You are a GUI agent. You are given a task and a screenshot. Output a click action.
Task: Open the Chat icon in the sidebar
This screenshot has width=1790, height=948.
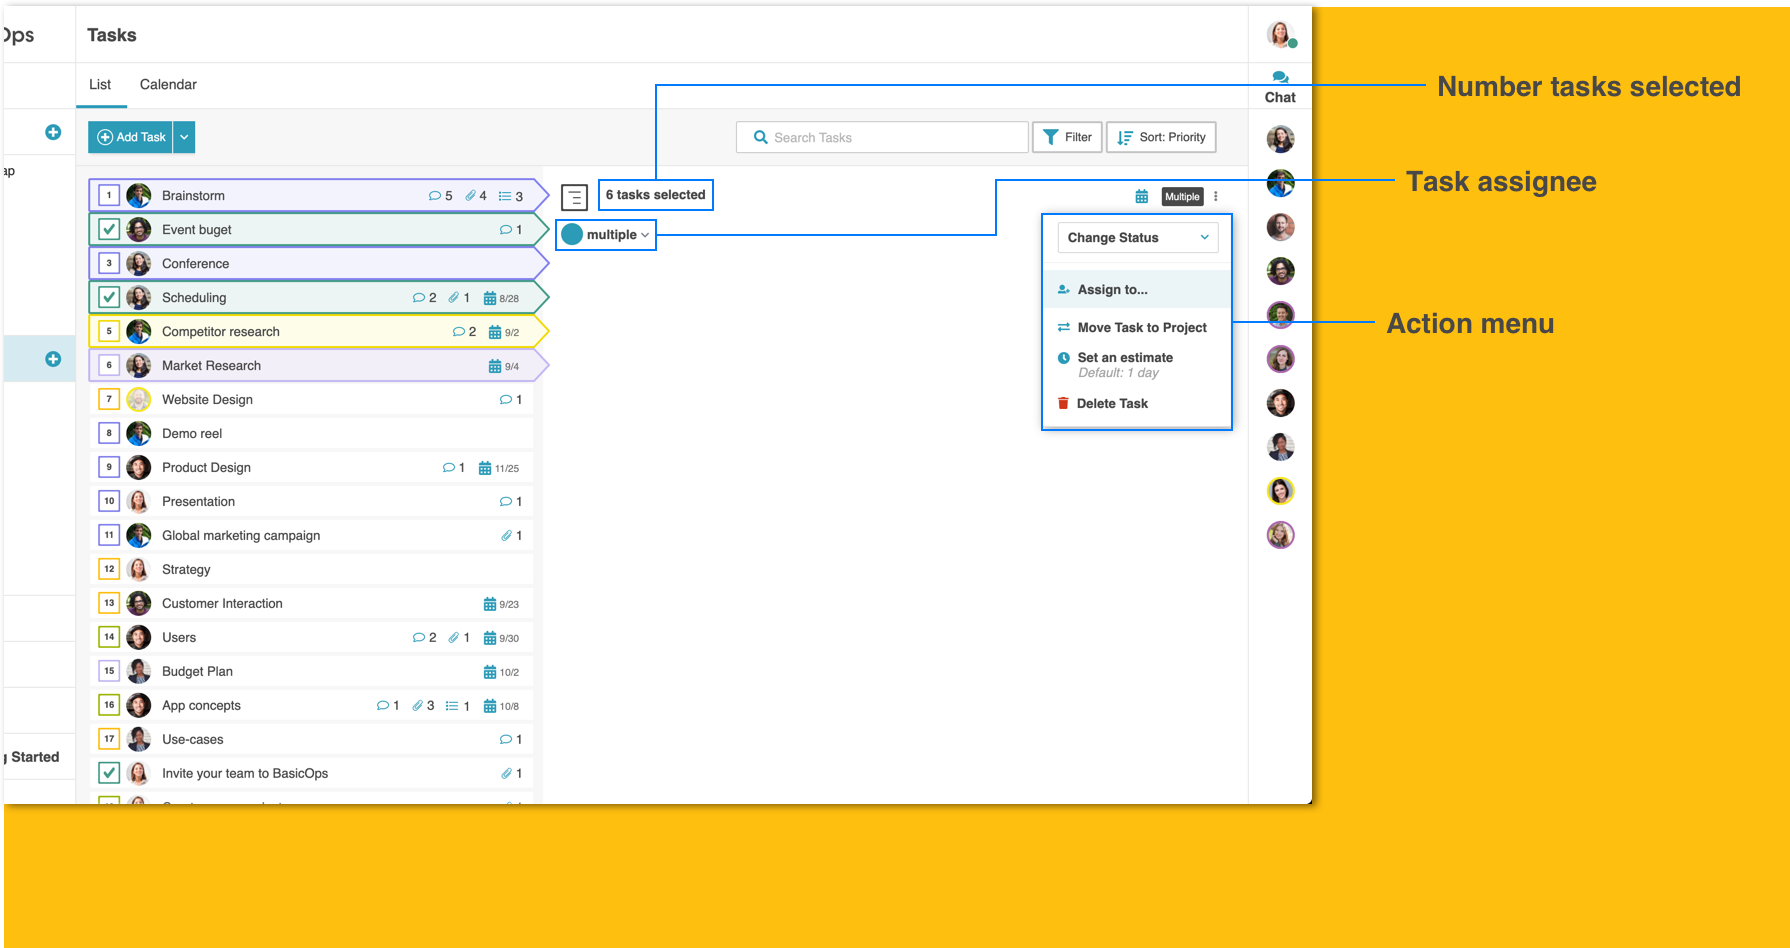[1280, 79]
